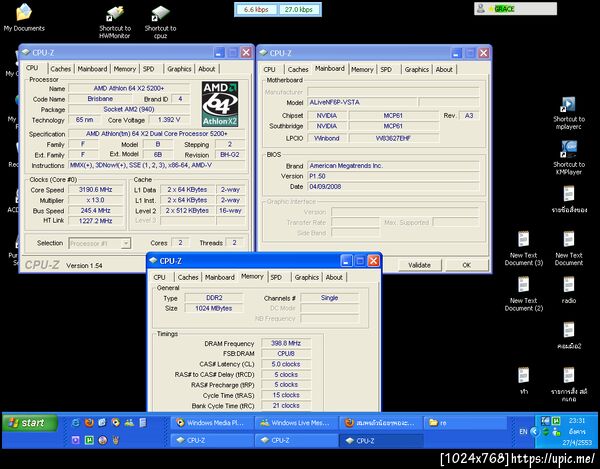The height and width of the screenshot is (469, 600).
Task: Click title bar icon of Memory CPU-Z window
Action: click(153, 261)
